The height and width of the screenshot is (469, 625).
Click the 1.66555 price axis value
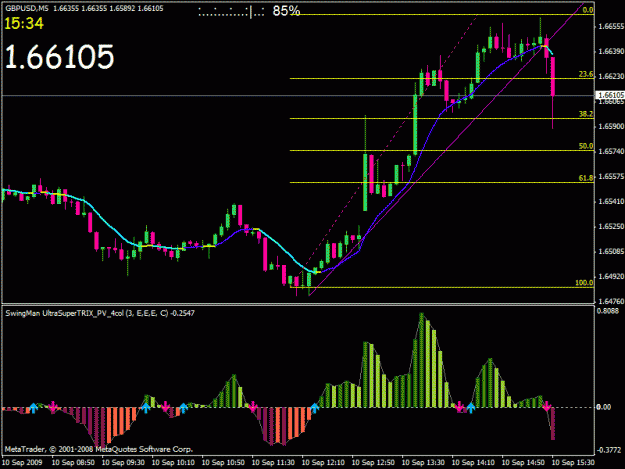pos(611,26)
